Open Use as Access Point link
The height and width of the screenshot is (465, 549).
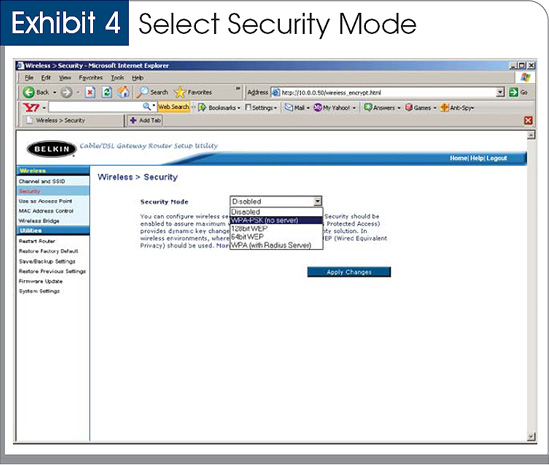[46, 201]
